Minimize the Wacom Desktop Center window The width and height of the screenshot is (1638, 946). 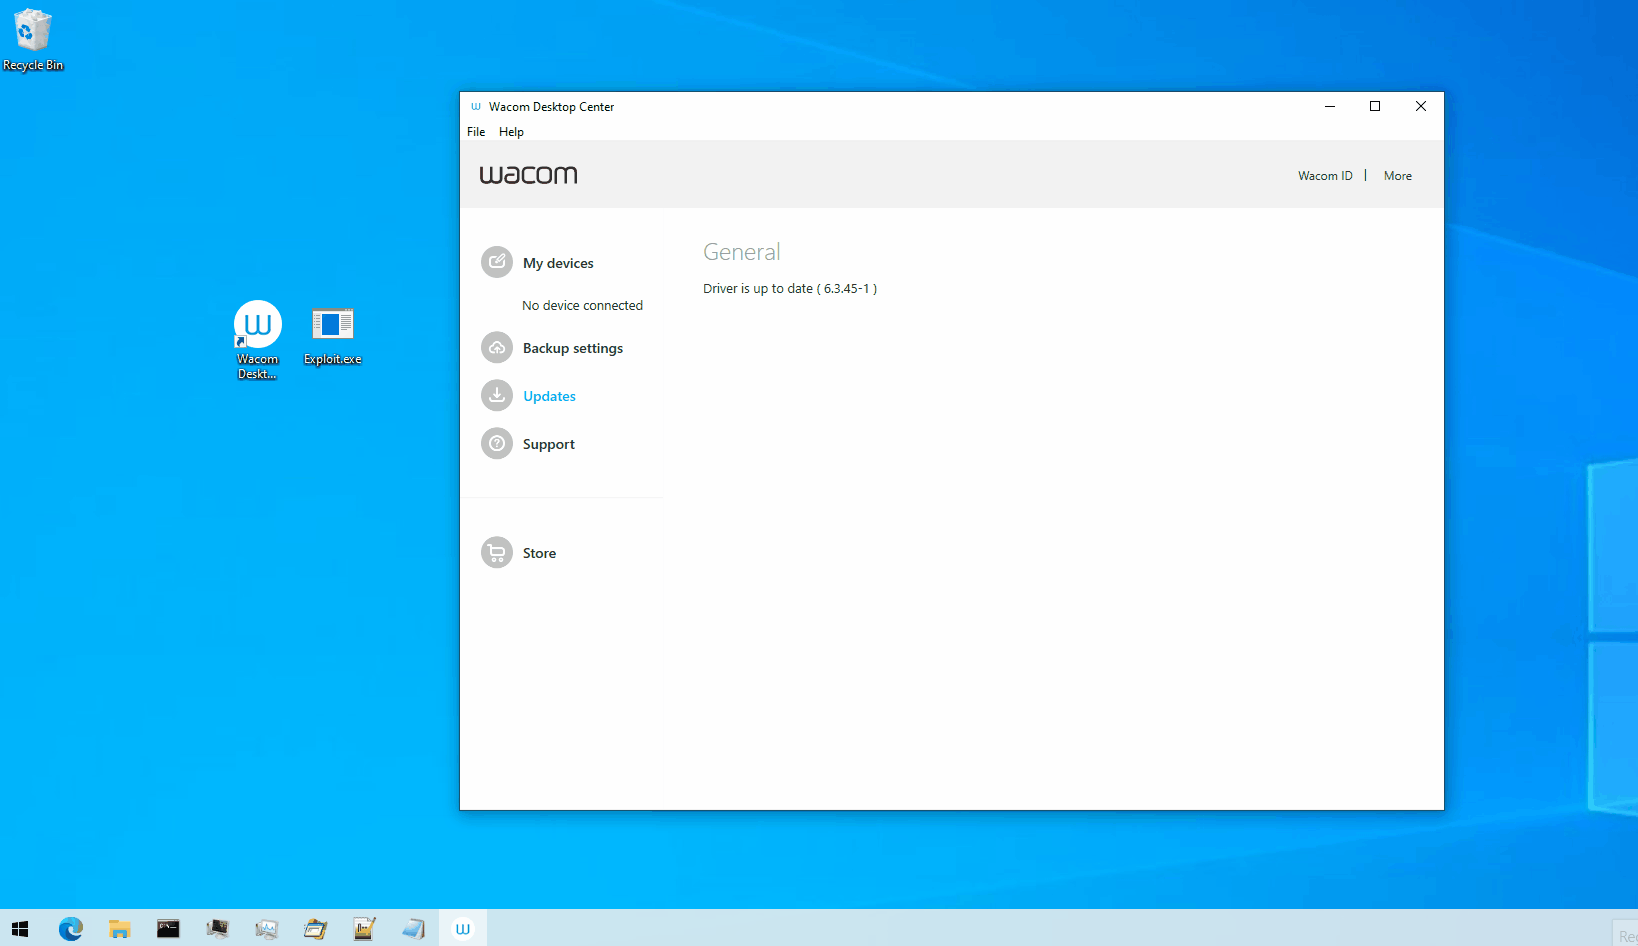tap(1330, 106)
